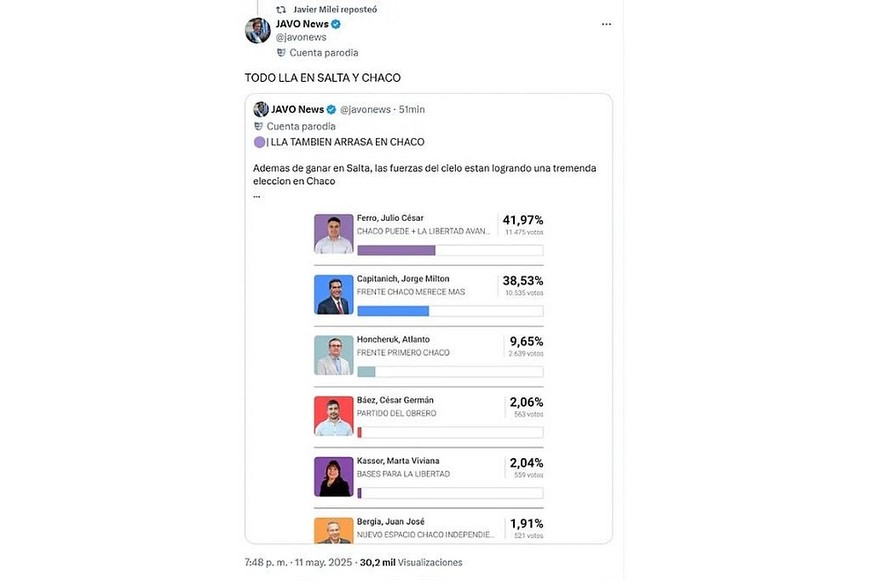This screenshot has width=870, height=580.
Task: Click the parody mask icon in quoted tweet
Action: coord(259,126)
